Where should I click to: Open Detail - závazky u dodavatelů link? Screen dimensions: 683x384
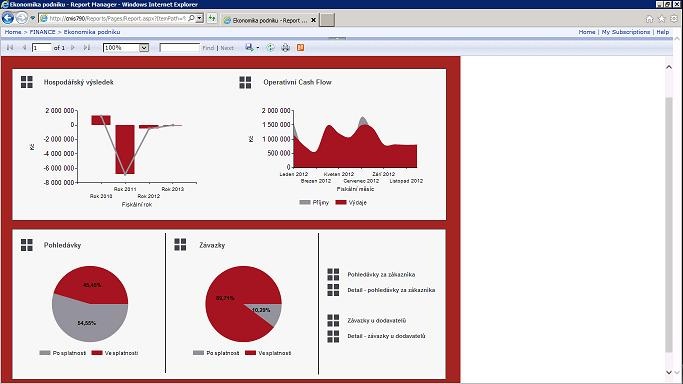[x=386, y=336]
